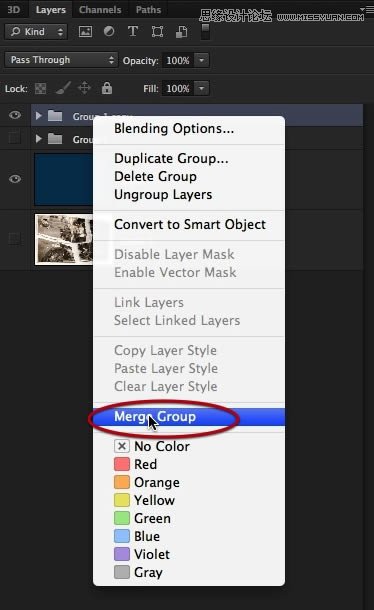The width and height of the screenshot is (374, 610).
Task: Click the Fill 100% value field
Action: tap(178, 88)
